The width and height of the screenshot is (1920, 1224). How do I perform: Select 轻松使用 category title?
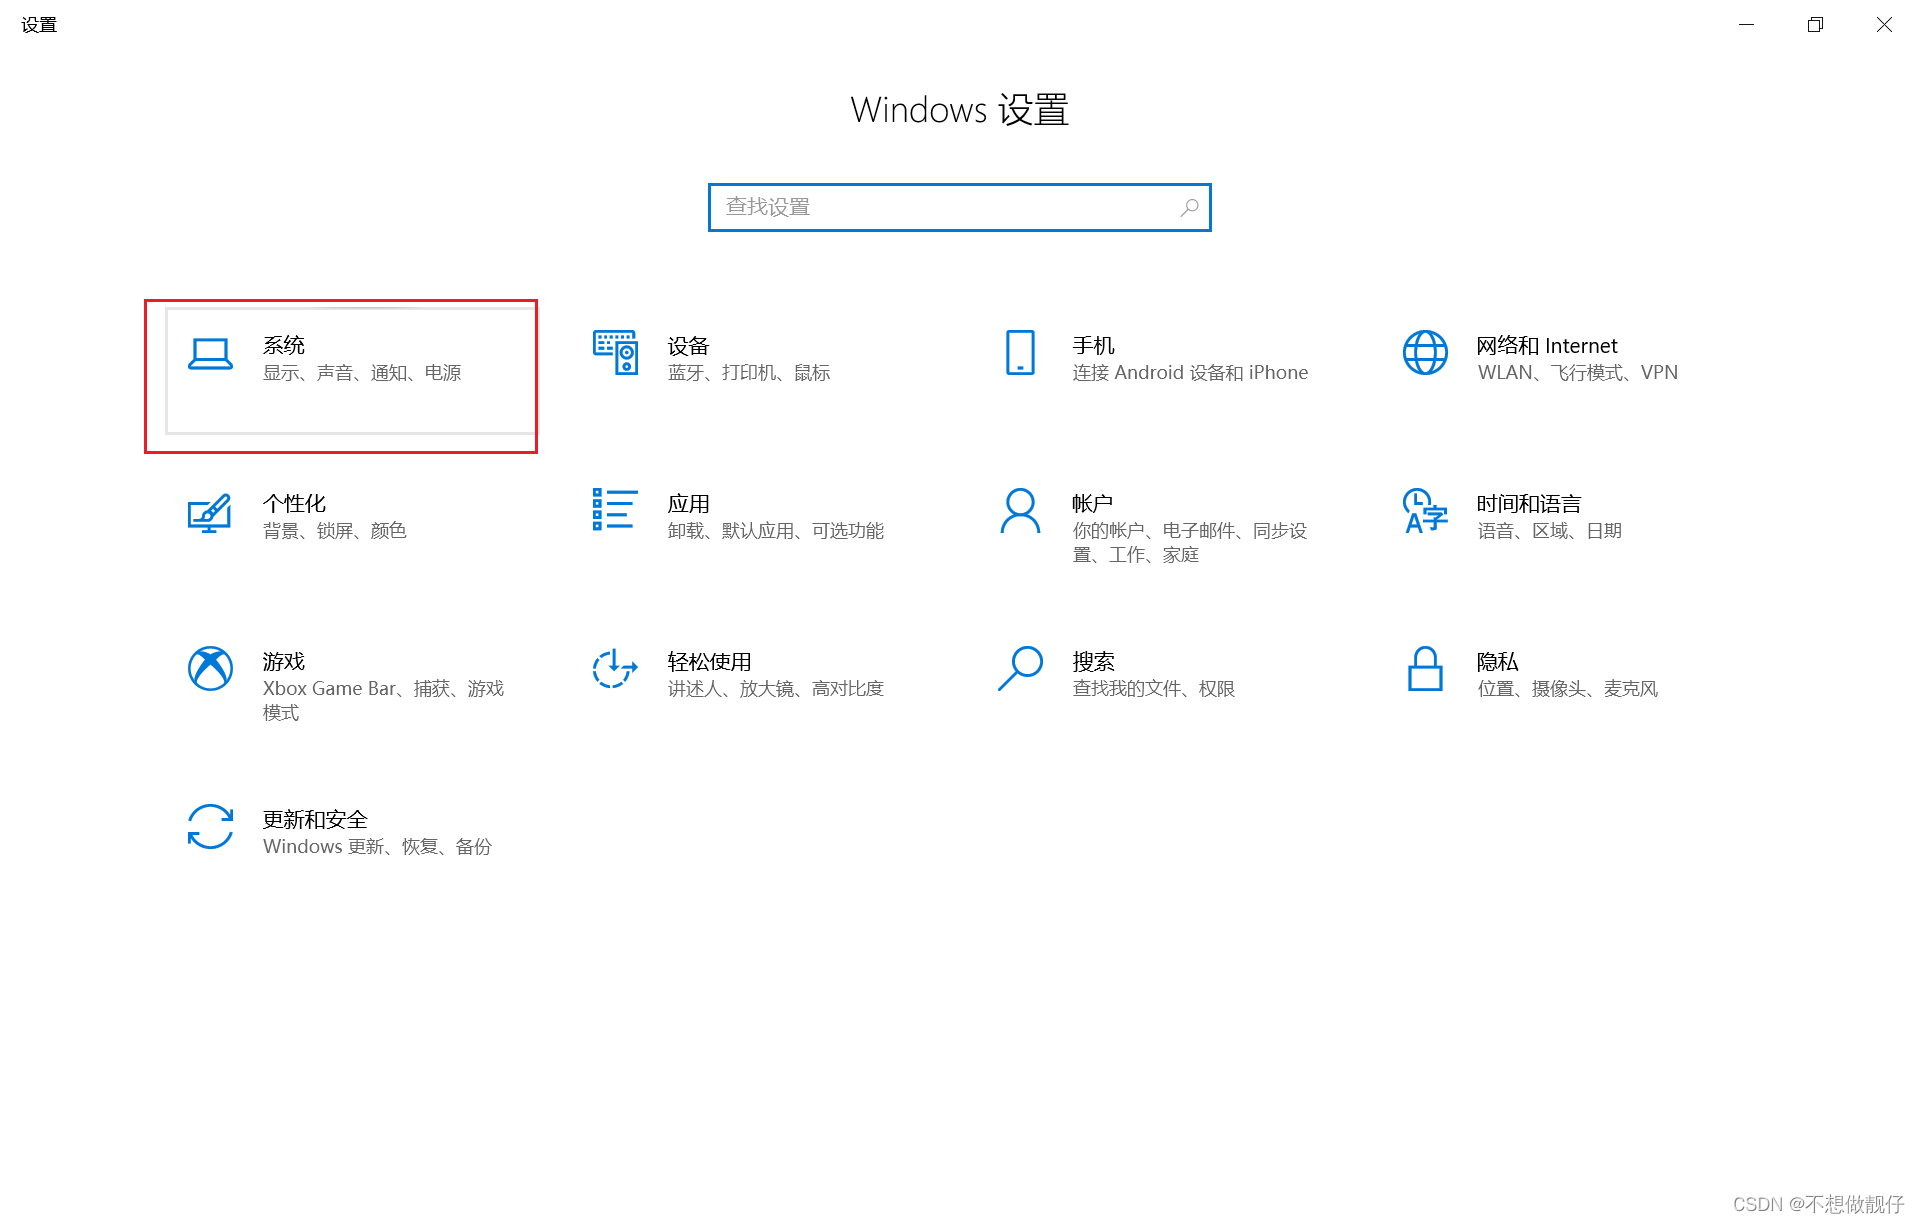[709, 662]
